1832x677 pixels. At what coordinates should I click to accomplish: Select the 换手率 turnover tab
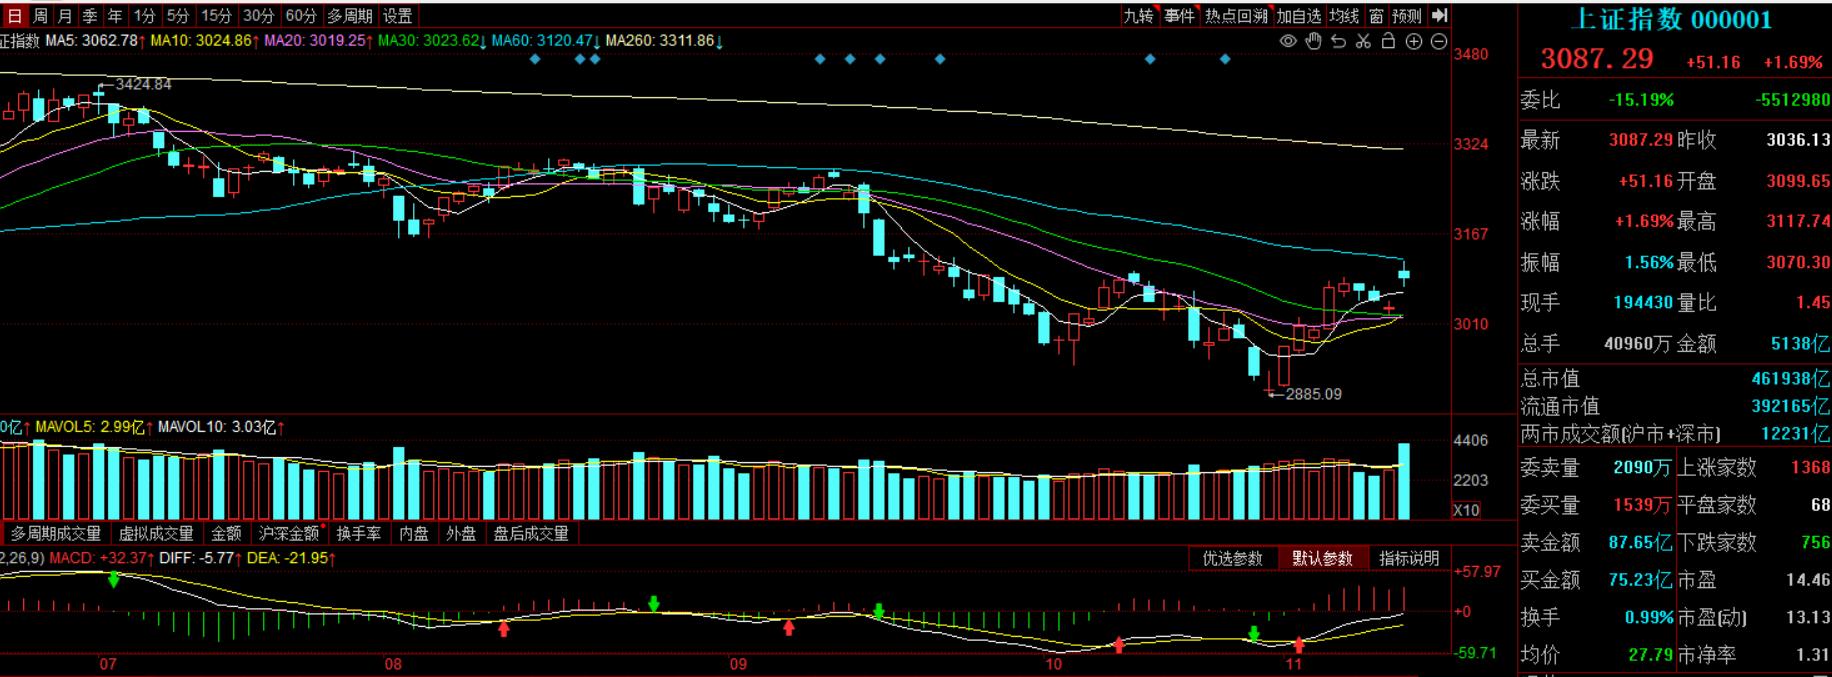tap(358, 534)
